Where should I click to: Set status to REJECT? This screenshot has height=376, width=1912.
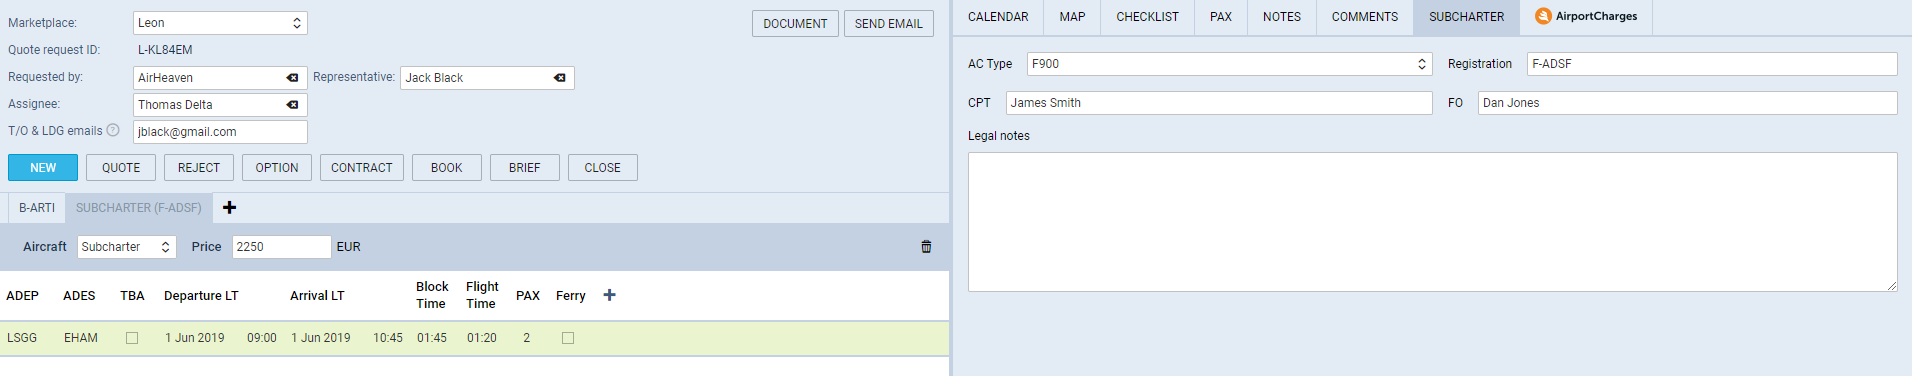tap(199, 168)
